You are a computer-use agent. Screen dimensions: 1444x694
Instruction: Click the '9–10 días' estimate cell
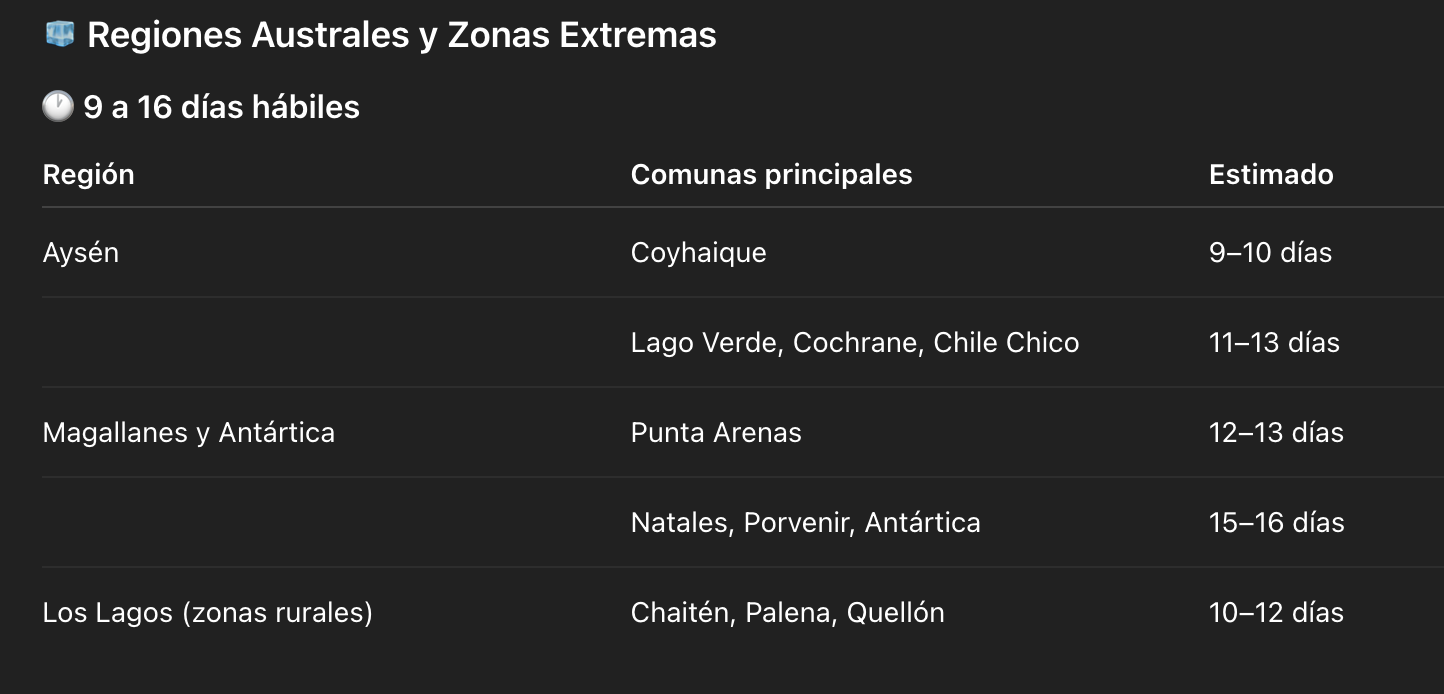(1270, 252)
